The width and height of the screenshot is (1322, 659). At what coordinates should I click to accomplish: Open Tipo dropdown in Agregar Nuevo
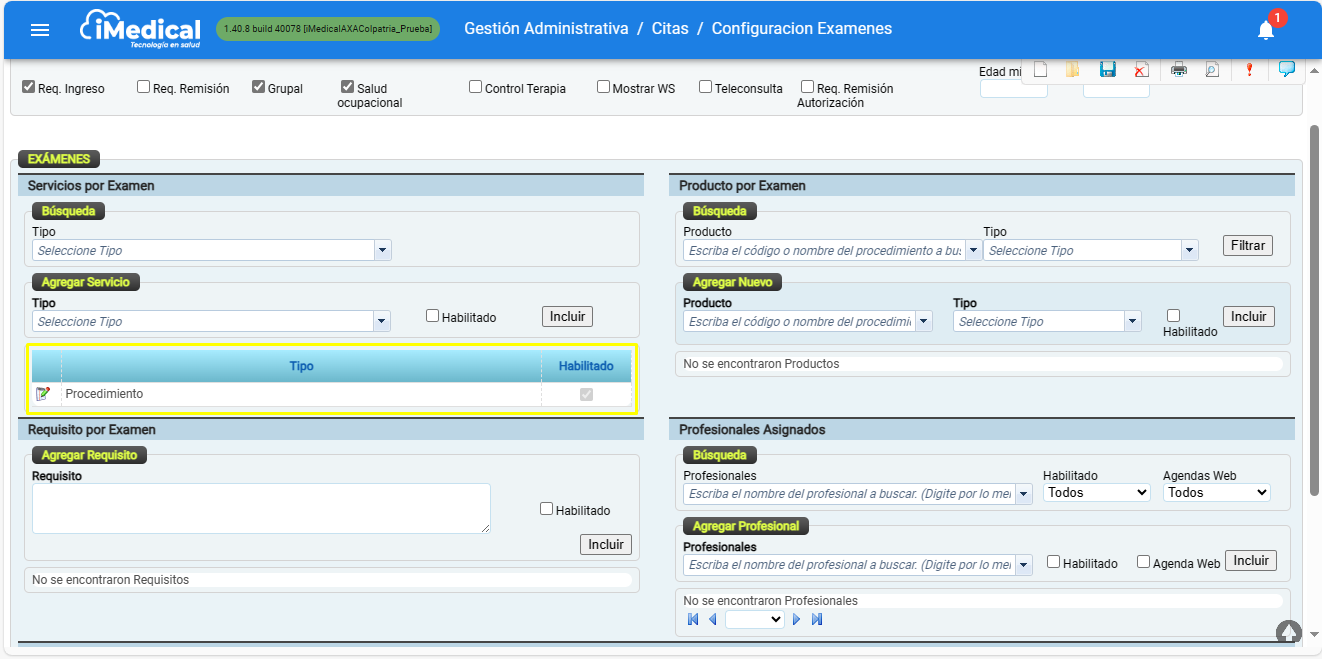(x=1133, y=321)
